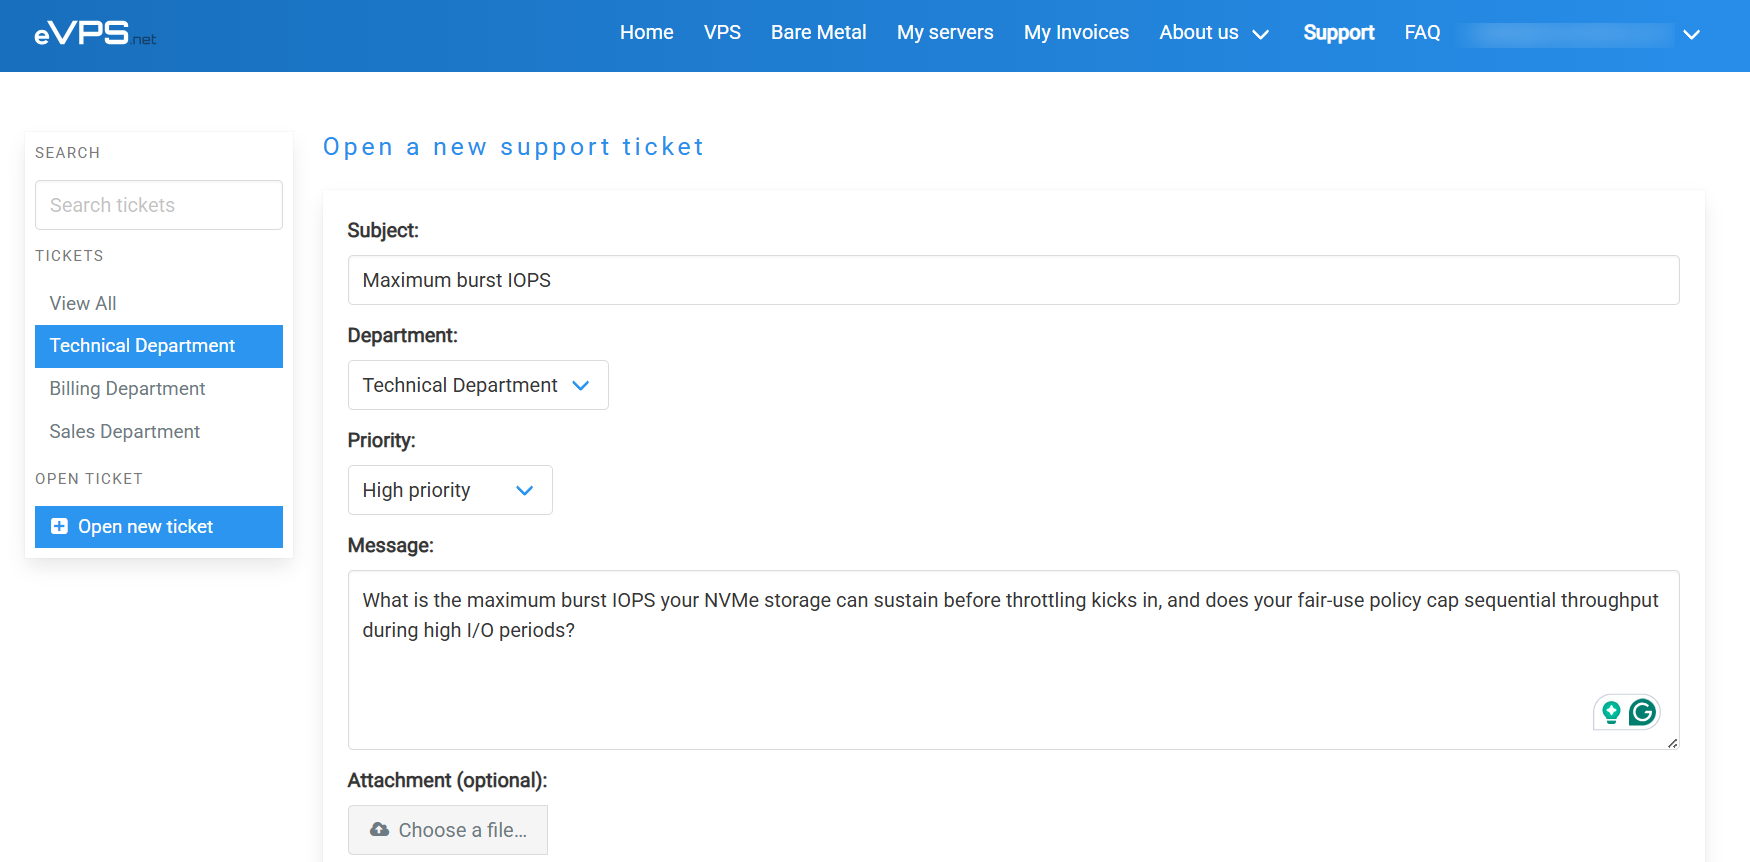The image size is (1750, 862).
Task: Click the 'Open a new support ticket' heading
Action: [513, 147]
